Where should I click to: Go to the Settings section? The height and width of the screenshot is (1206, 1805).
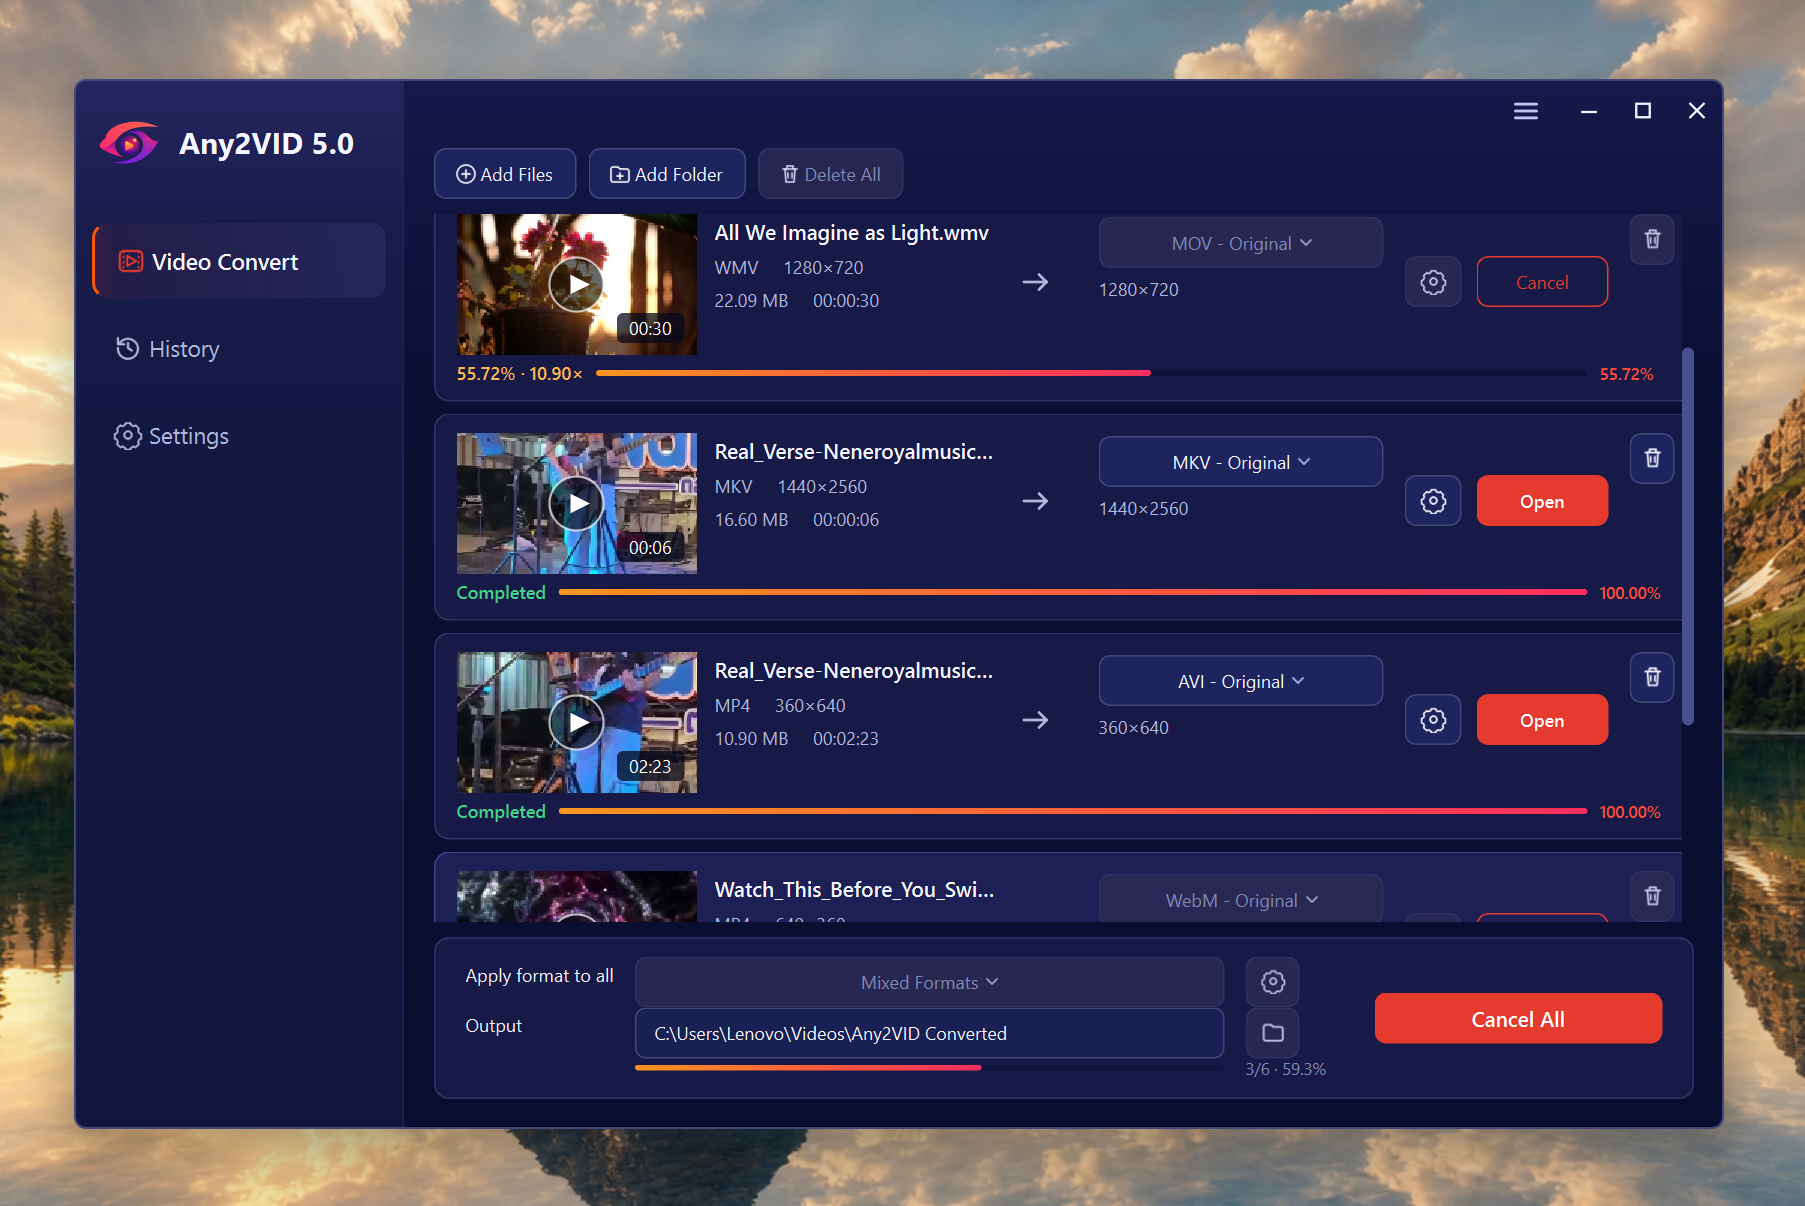(x=171, y=436)
